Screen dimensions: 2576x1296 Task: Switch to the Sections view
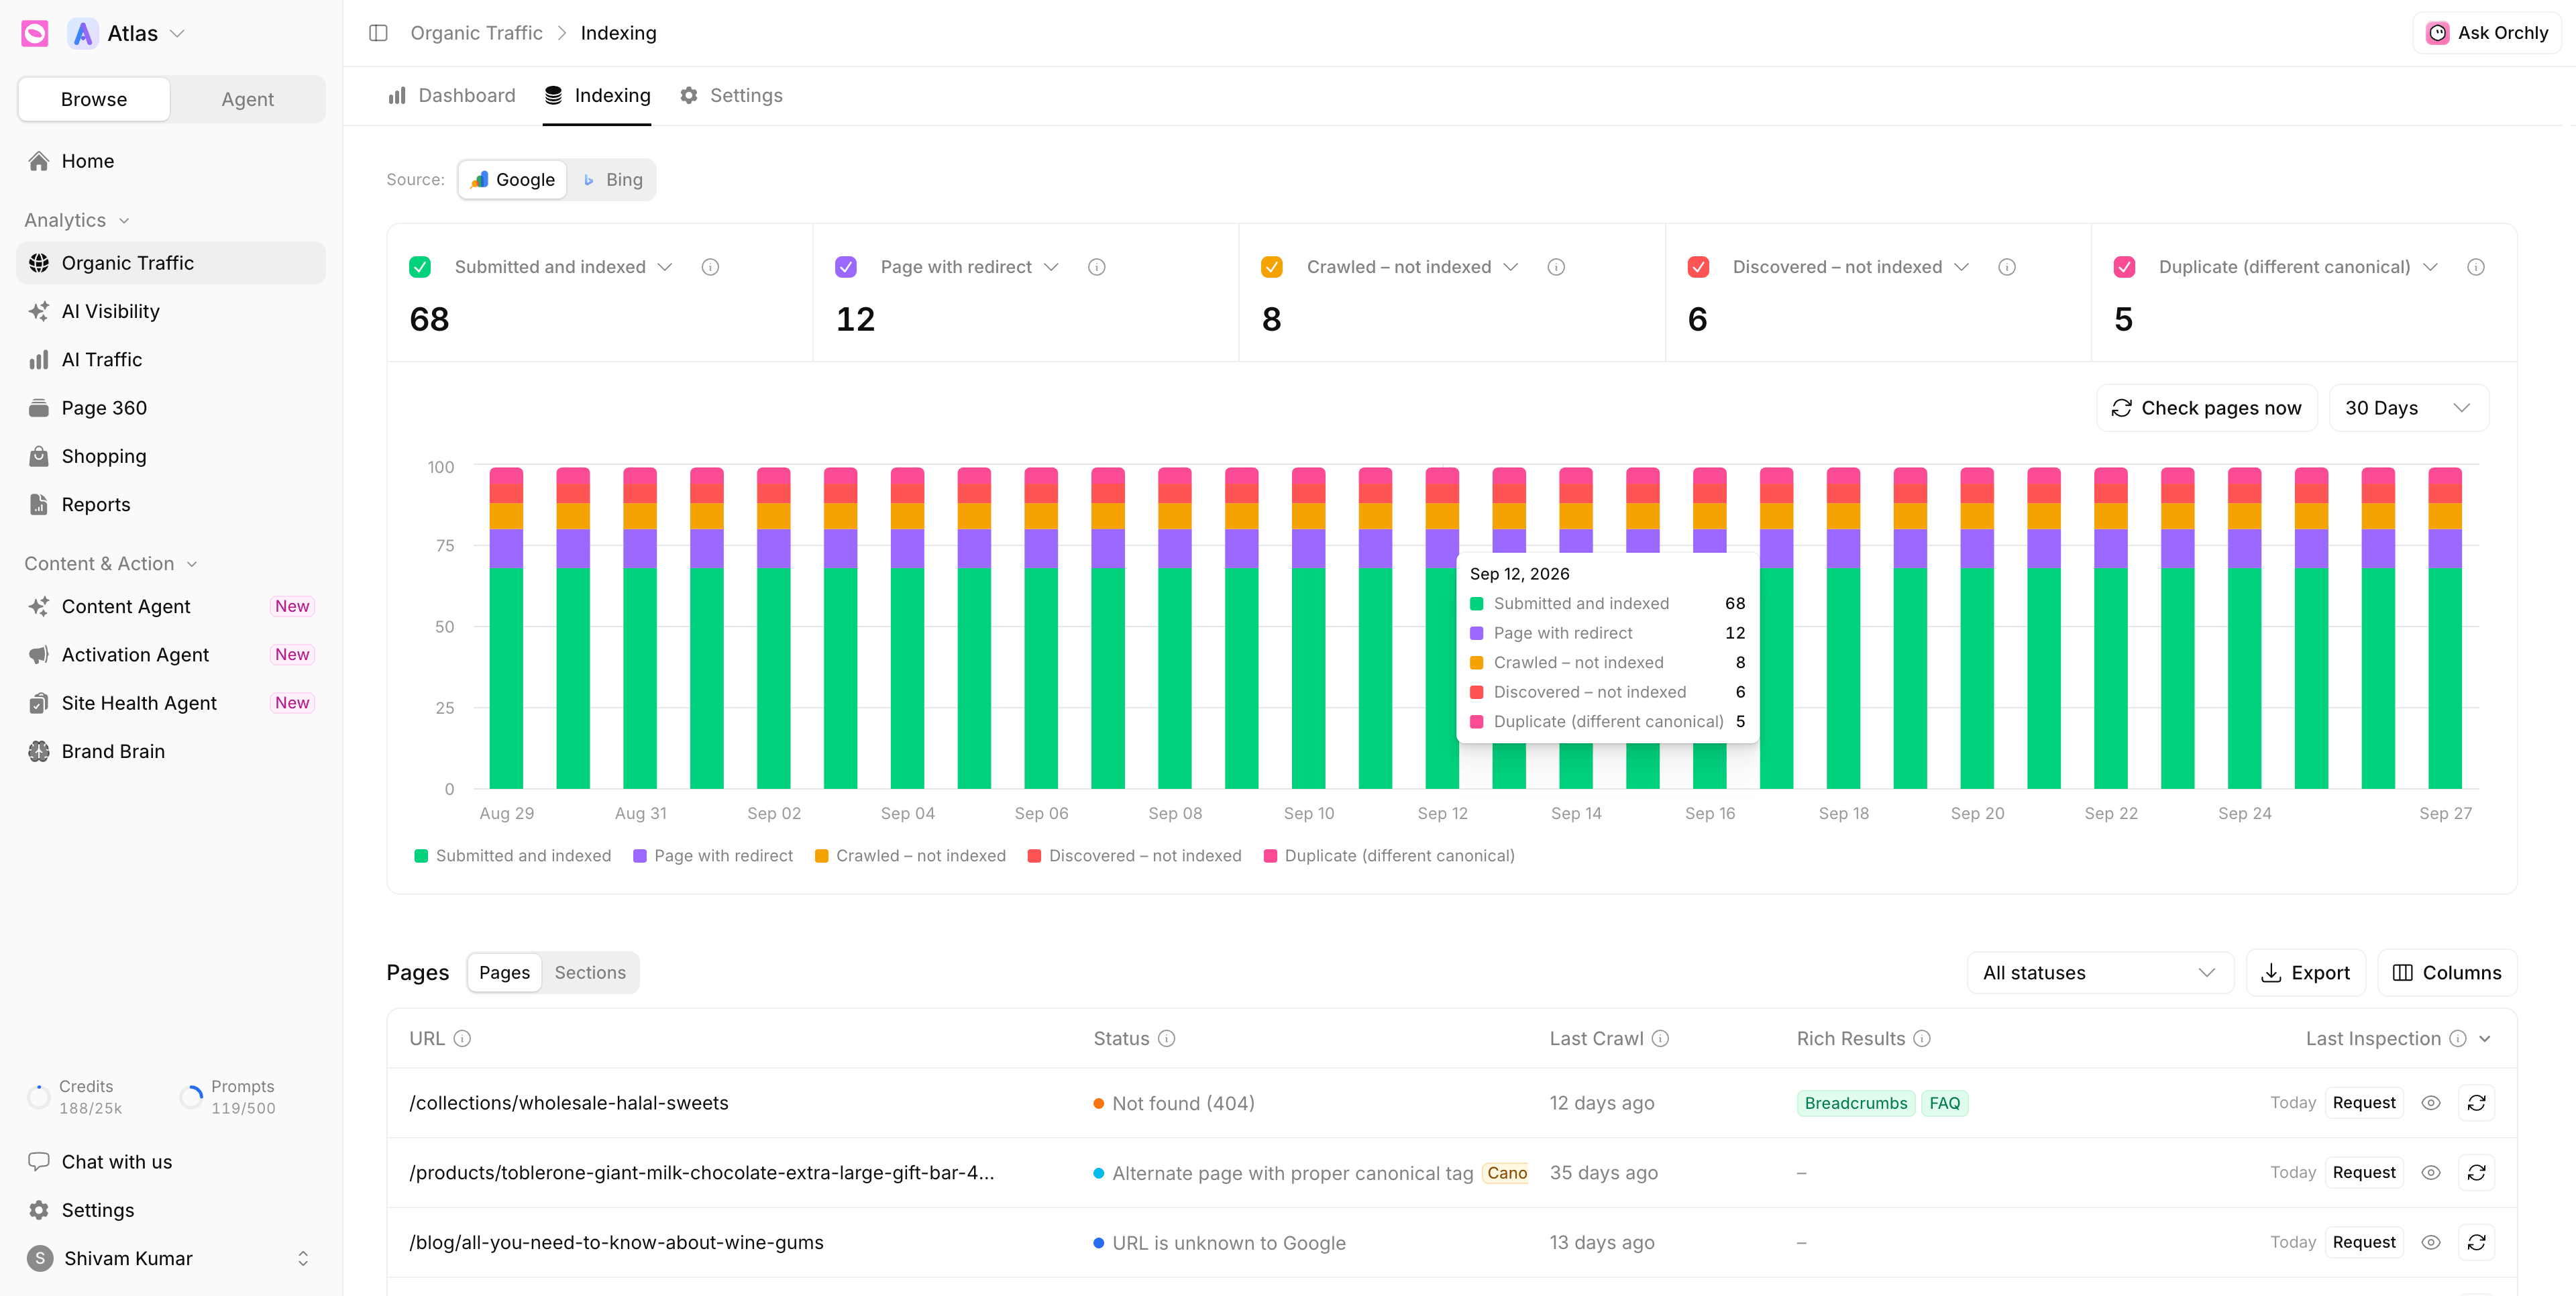coord(590,973)
